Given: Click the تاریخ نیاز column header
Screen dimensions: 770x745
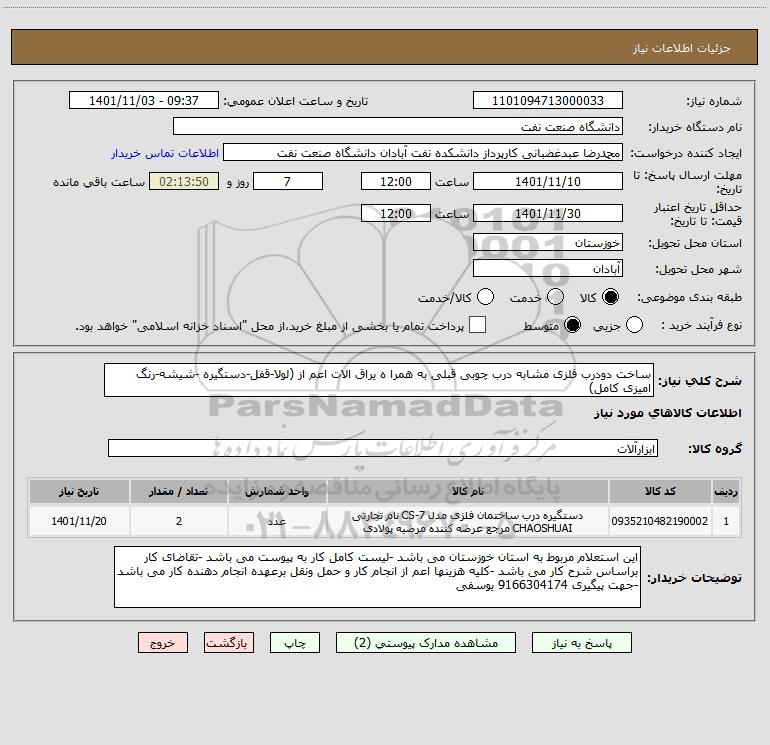Looking at the screenshot, I should coord(79,491).
